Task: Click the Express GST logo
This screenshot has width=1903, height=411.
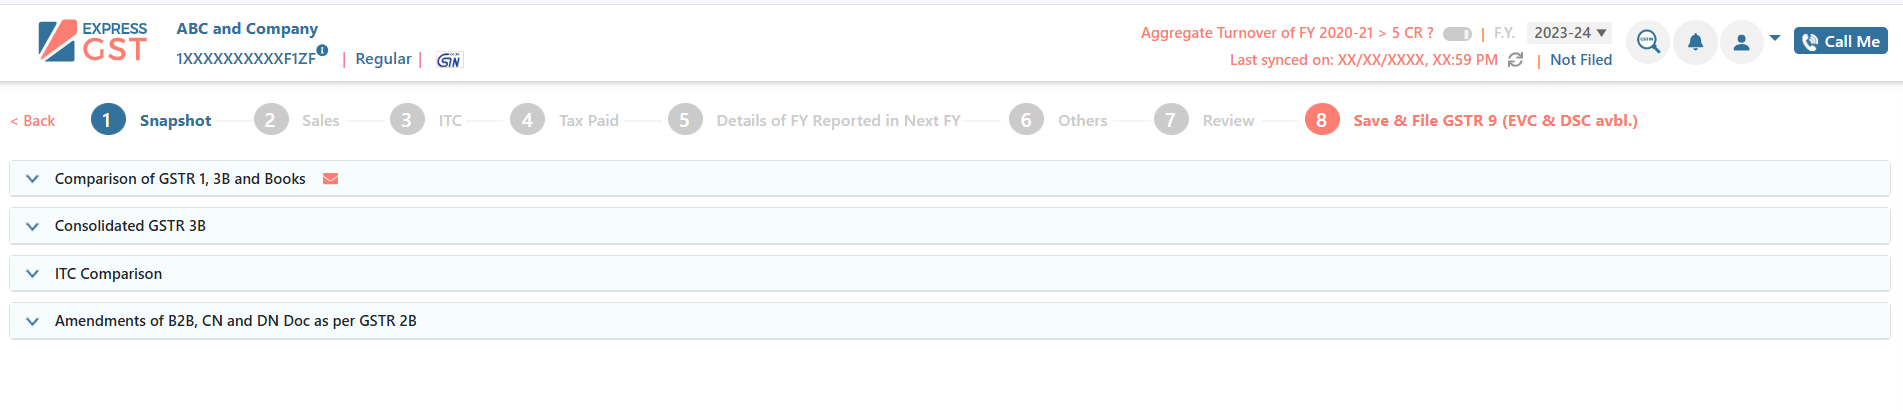Action: pos(93,42)
